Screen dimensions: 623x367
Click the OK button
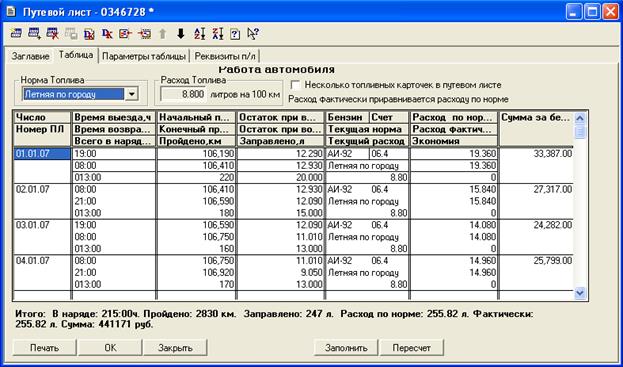coord(110,348)
